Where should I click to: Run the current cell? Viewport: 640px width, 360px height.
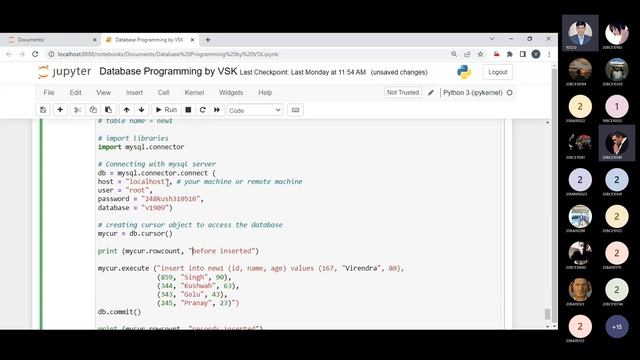tap(167, 110)
